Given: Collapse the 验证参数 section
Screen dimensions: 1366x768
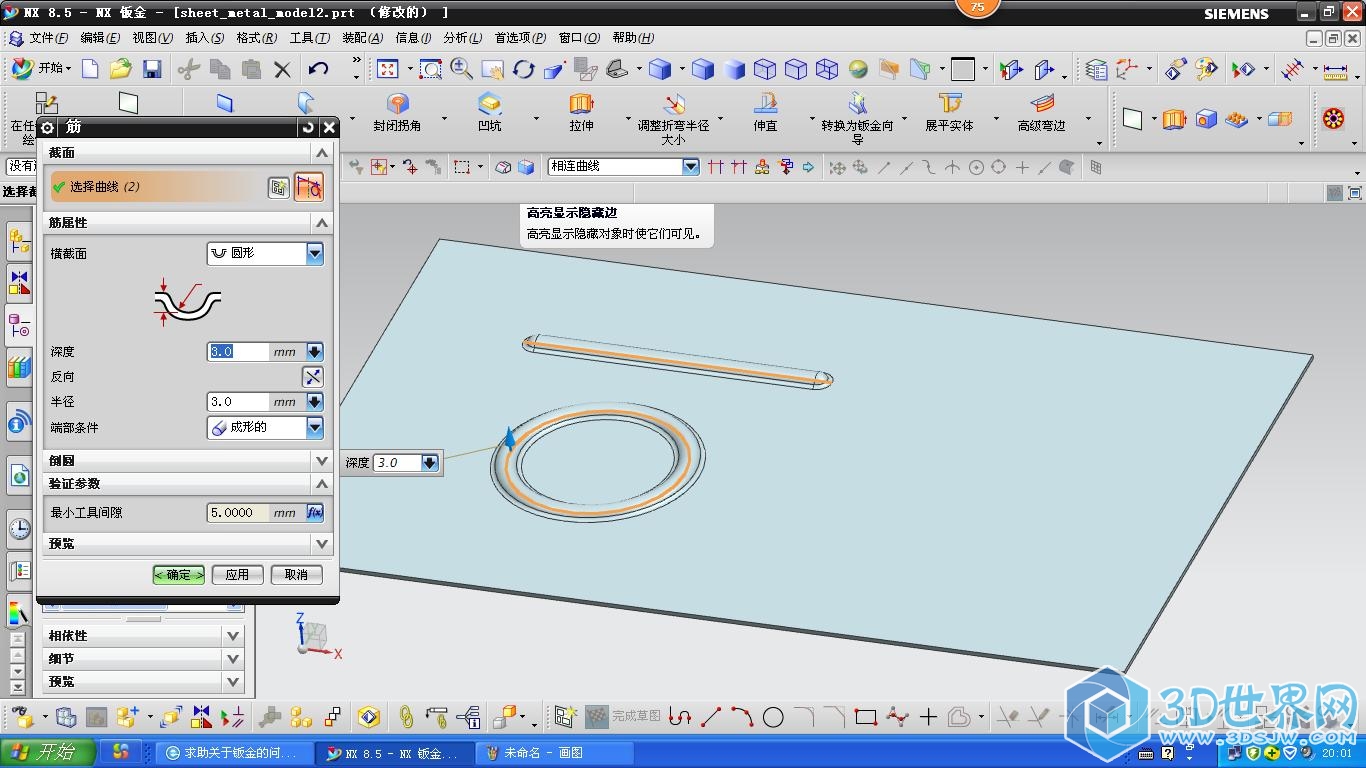Looking at the screenshot, I should click(321, 484).
